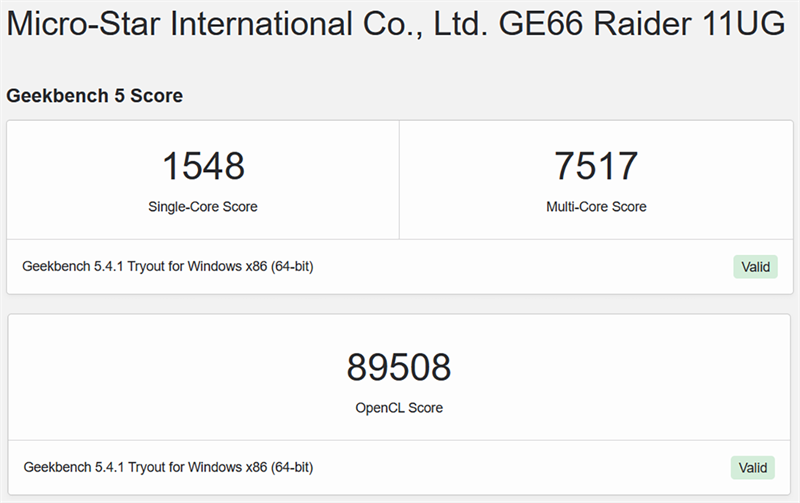Screen dimensions: 800x503
Task: Click the 1548 single-core score value
Action: click(203, 166)
